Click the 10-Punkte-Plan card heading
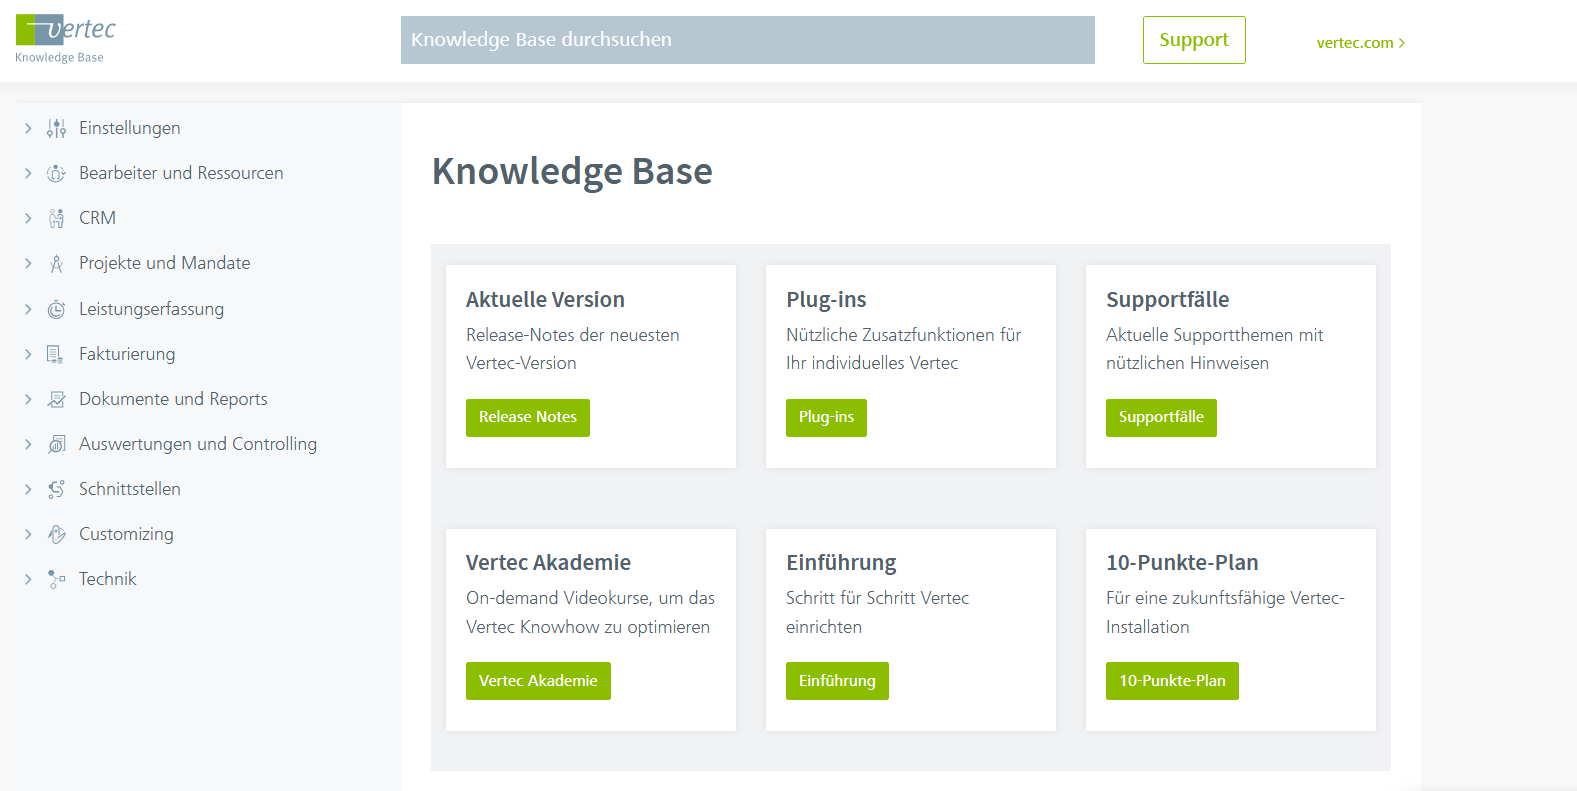The image size is (1577, 791). coord(1182,562)
